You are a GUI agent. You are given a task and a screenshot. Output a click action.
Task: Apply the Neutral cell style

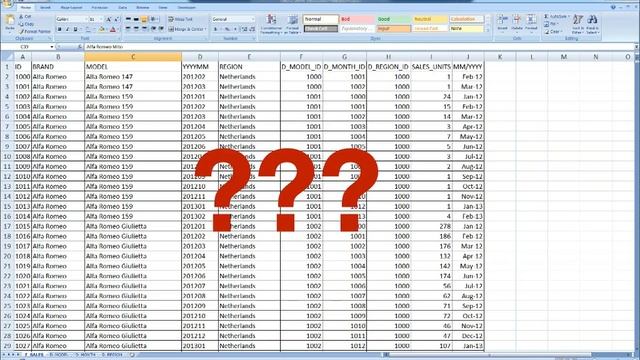coord(430,19)
